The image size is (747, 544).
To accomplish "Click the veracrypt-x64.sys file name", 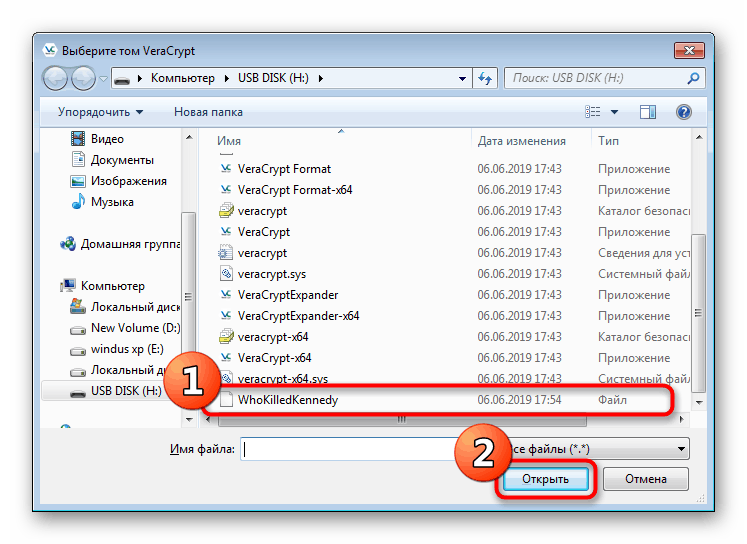I will pos(283,379).
